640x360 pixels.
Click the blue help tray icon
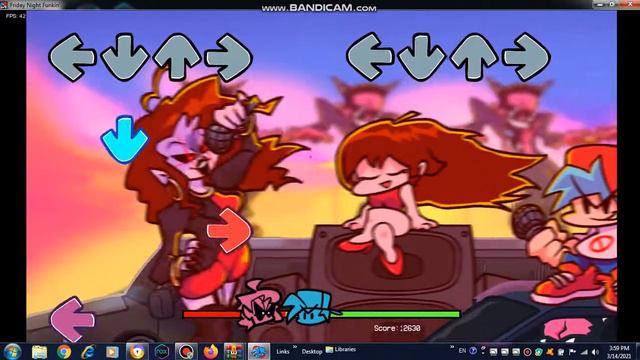(473, 351)
